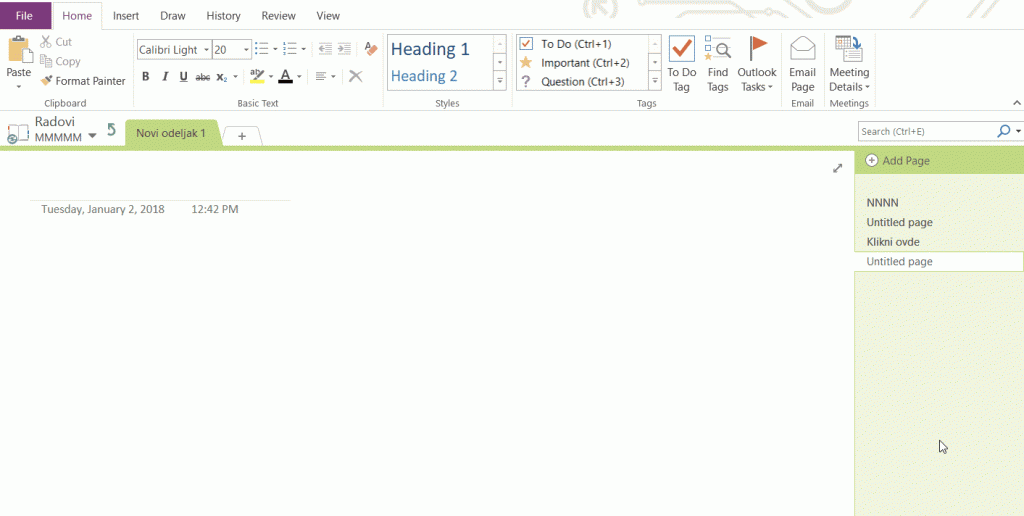Click the Search (Ctrl+E) box

(x=927, y=131)
